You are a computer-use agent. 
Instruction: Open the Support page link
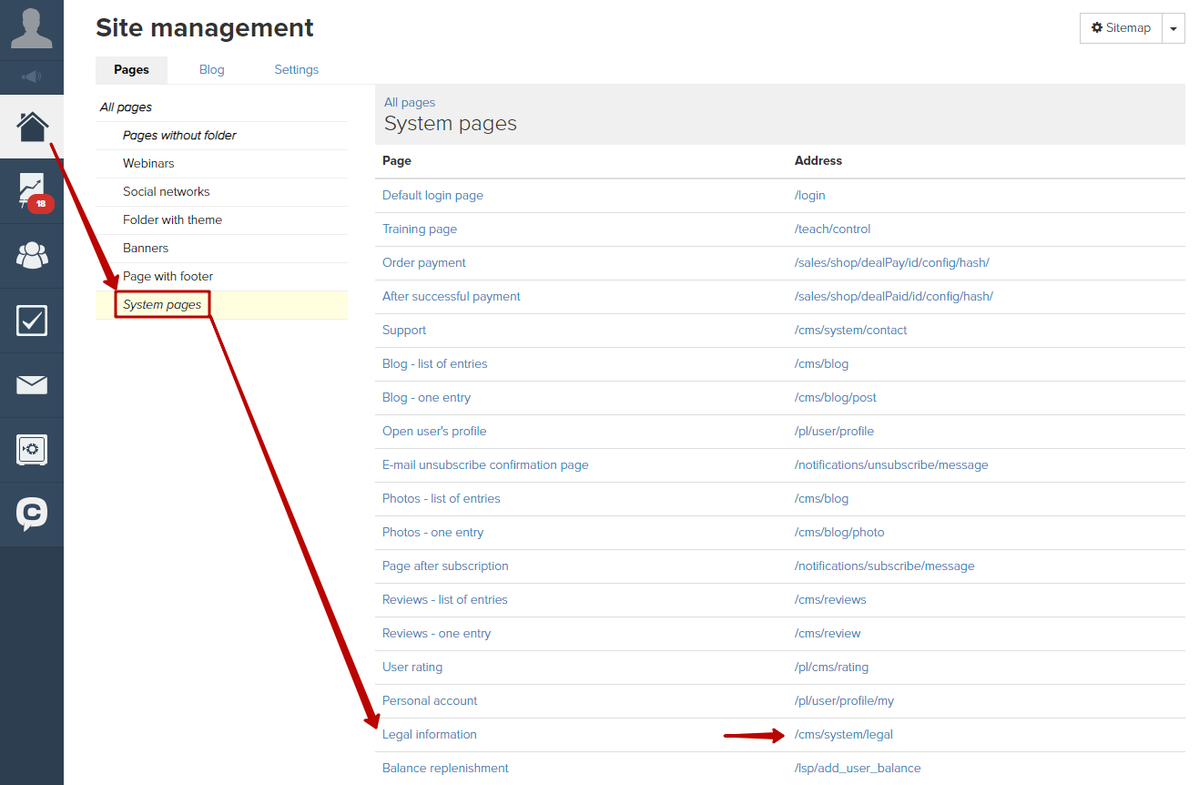coord(404,330)
